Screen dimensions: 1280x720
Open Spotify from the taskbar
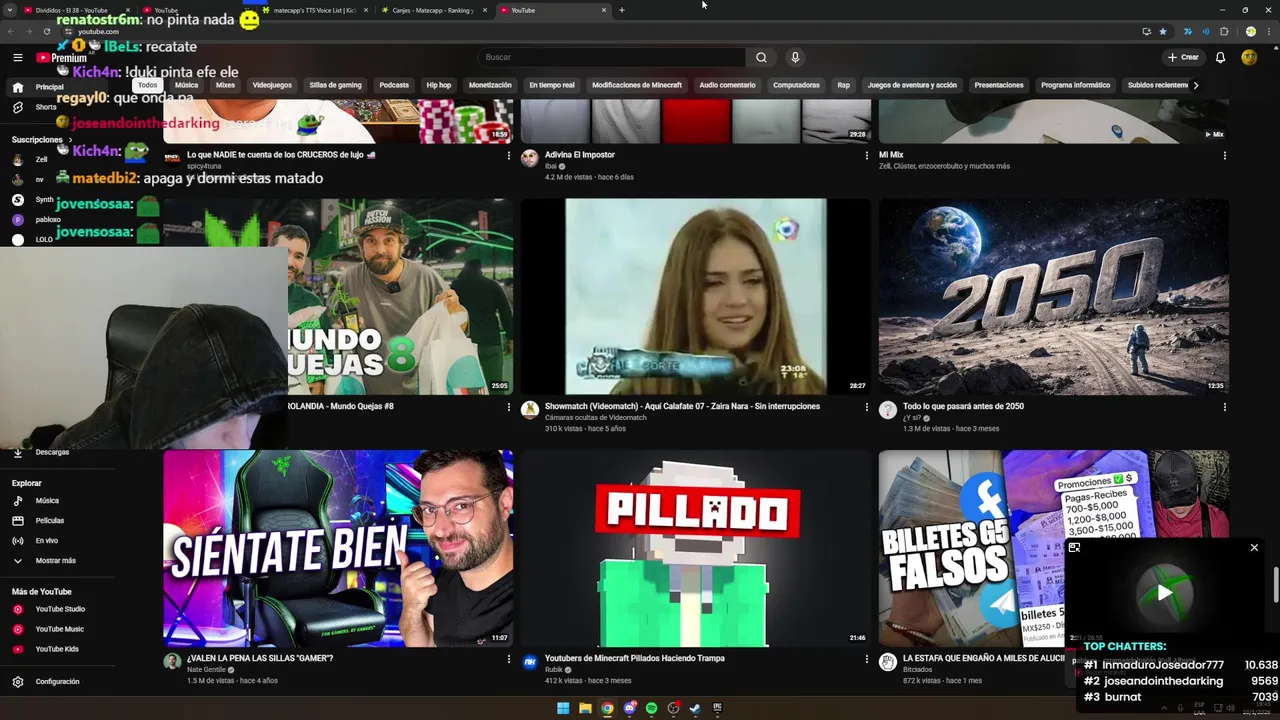point(651,708)
